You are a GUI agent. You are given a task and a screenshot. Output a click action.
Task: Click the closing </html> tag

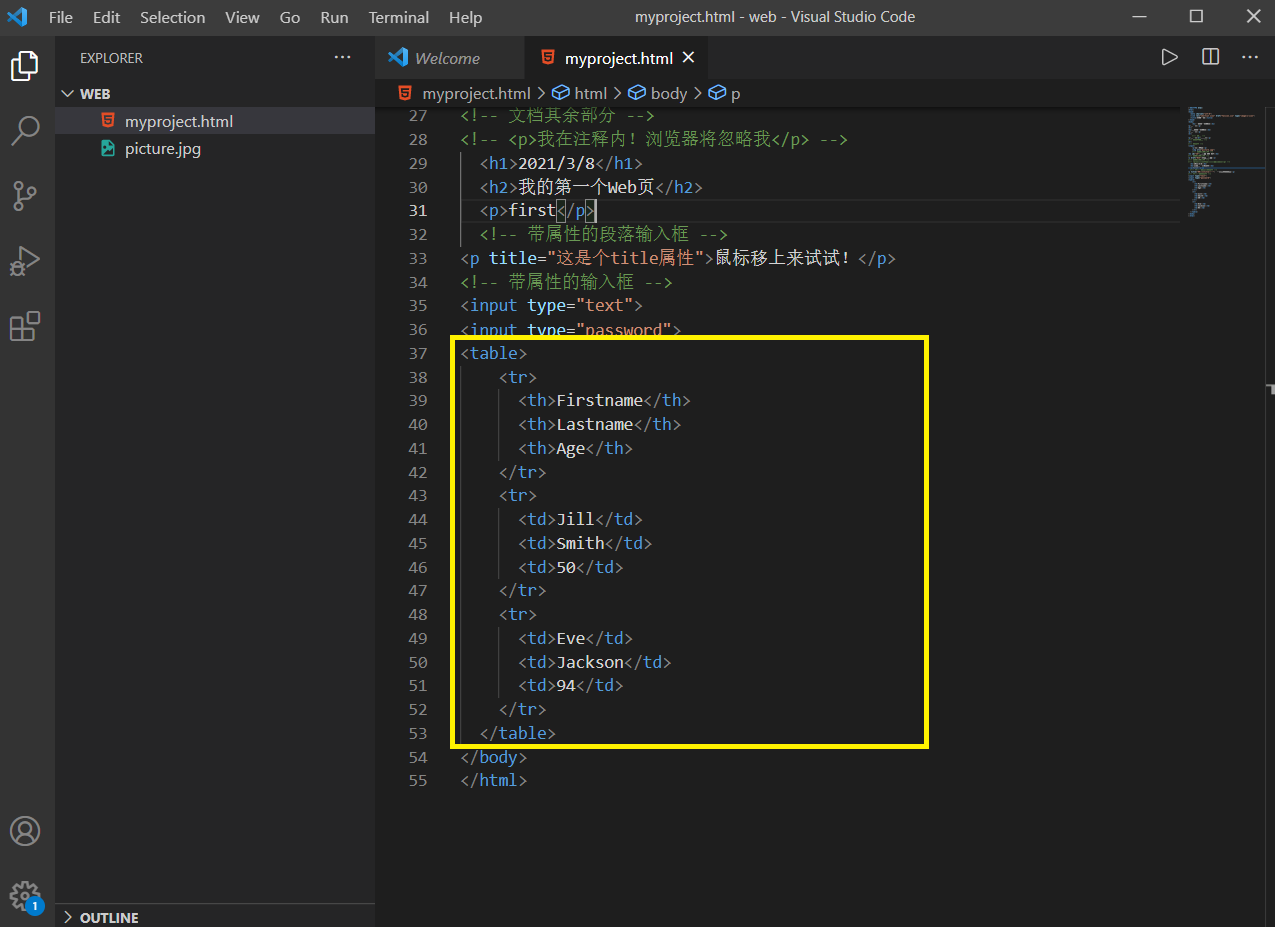[494, 780]
